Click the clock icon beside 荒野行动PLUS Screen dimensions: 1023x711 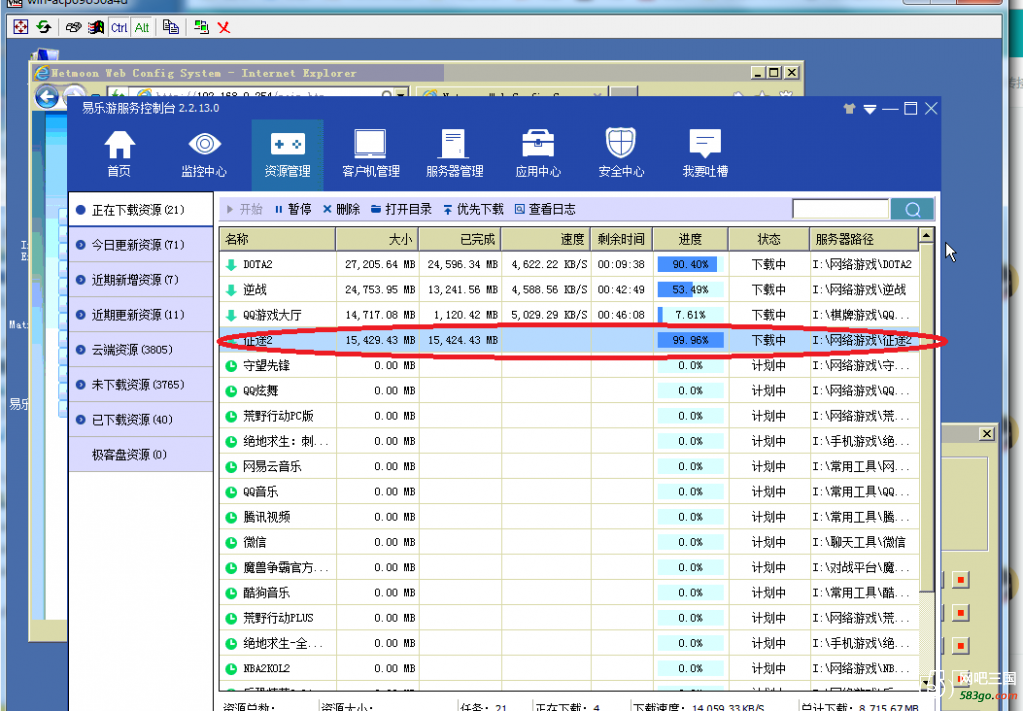coord(231,618)
